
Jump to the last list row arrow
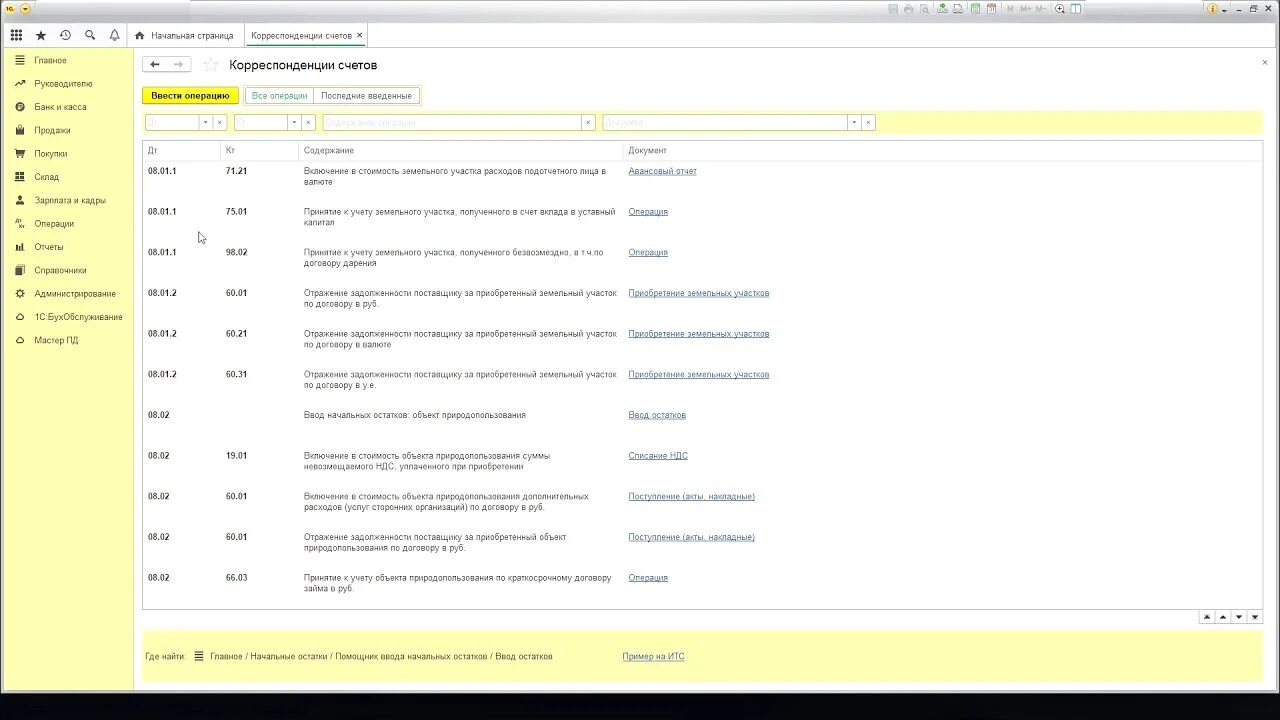1255,617
